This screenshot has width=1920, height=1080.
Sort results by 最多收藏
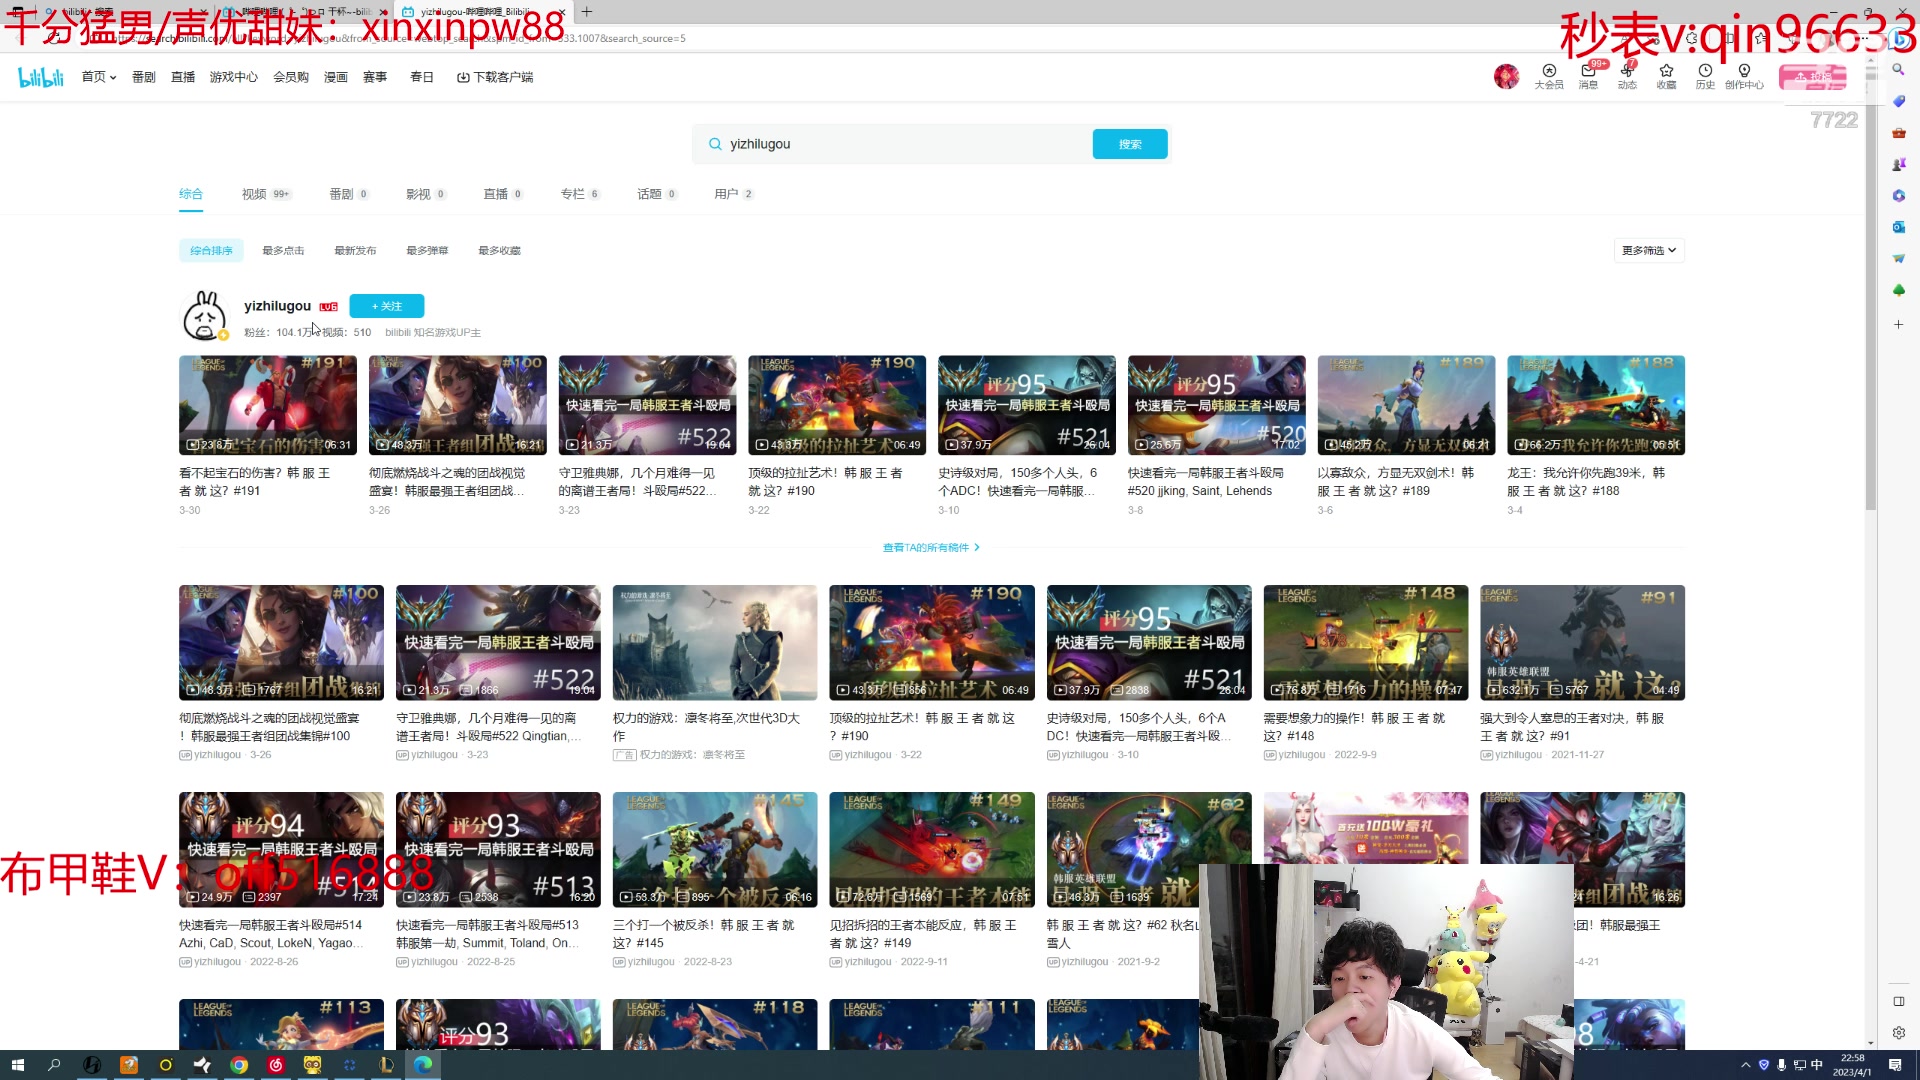(499, 251)
